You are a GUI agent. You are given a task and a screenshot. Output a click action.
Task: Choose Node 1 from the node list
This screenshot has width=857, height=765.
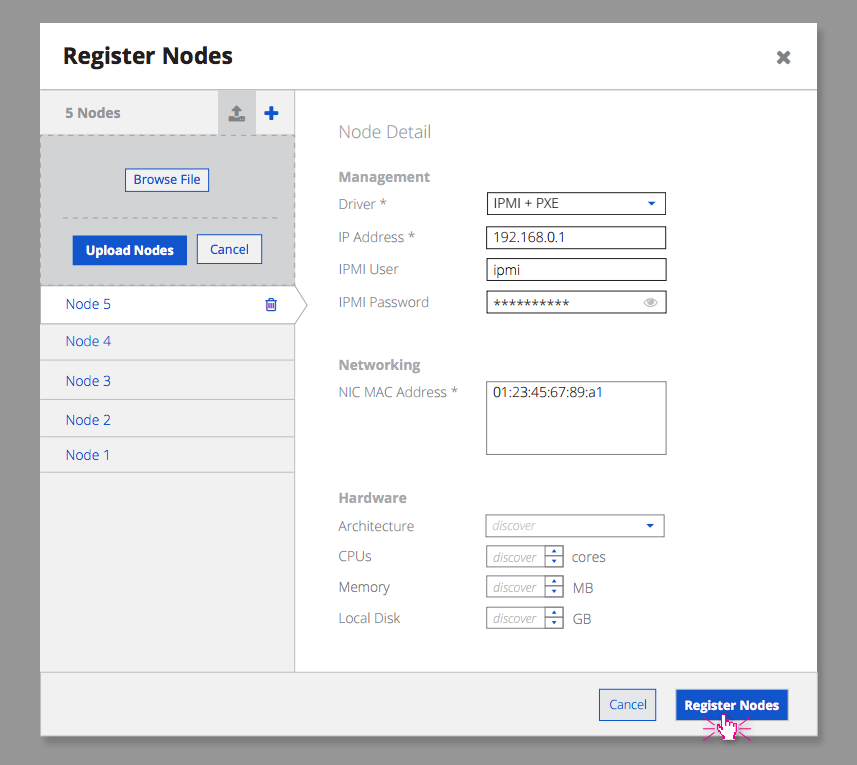click(88, 455)
